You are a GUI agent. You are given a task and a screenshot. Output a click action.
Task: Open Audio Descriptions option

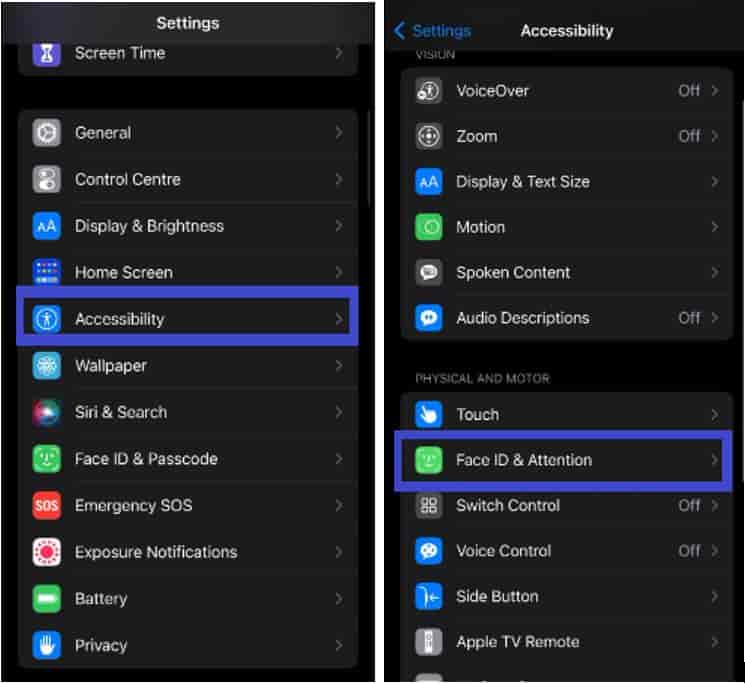[x=566, y=318]
